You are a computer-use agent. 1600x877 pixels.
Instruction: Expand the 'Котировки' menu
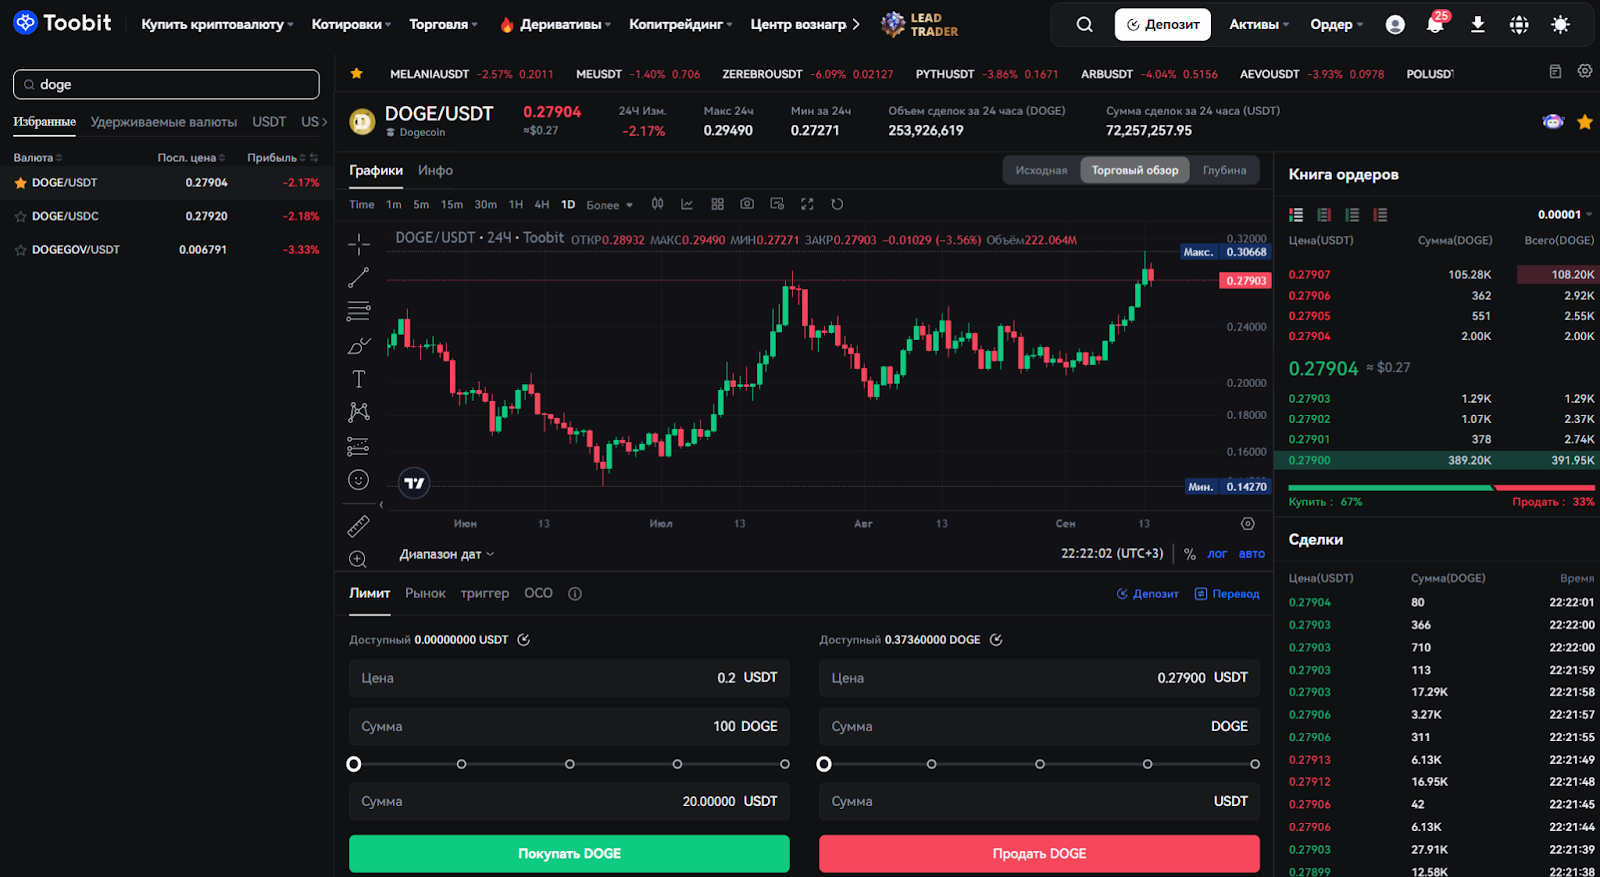coord(351,24)
